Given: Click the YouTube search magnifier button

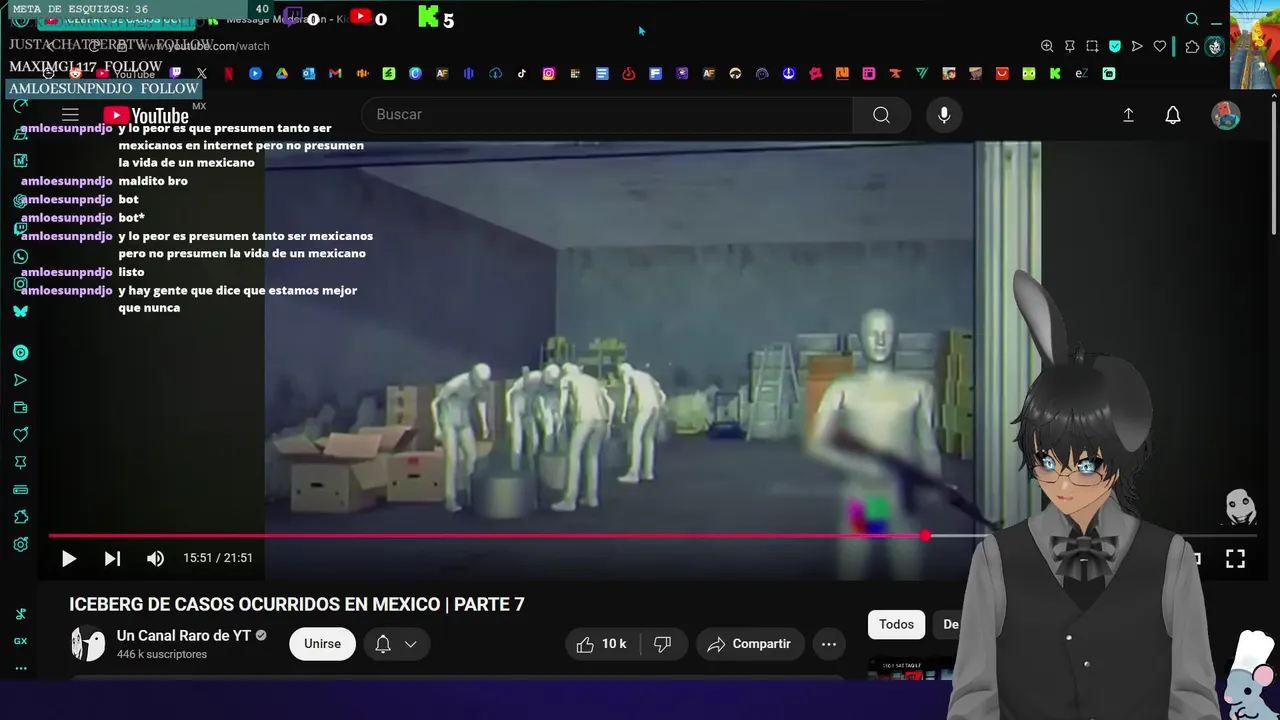Looking at the screenshot, I should click(x=881, y=115).
